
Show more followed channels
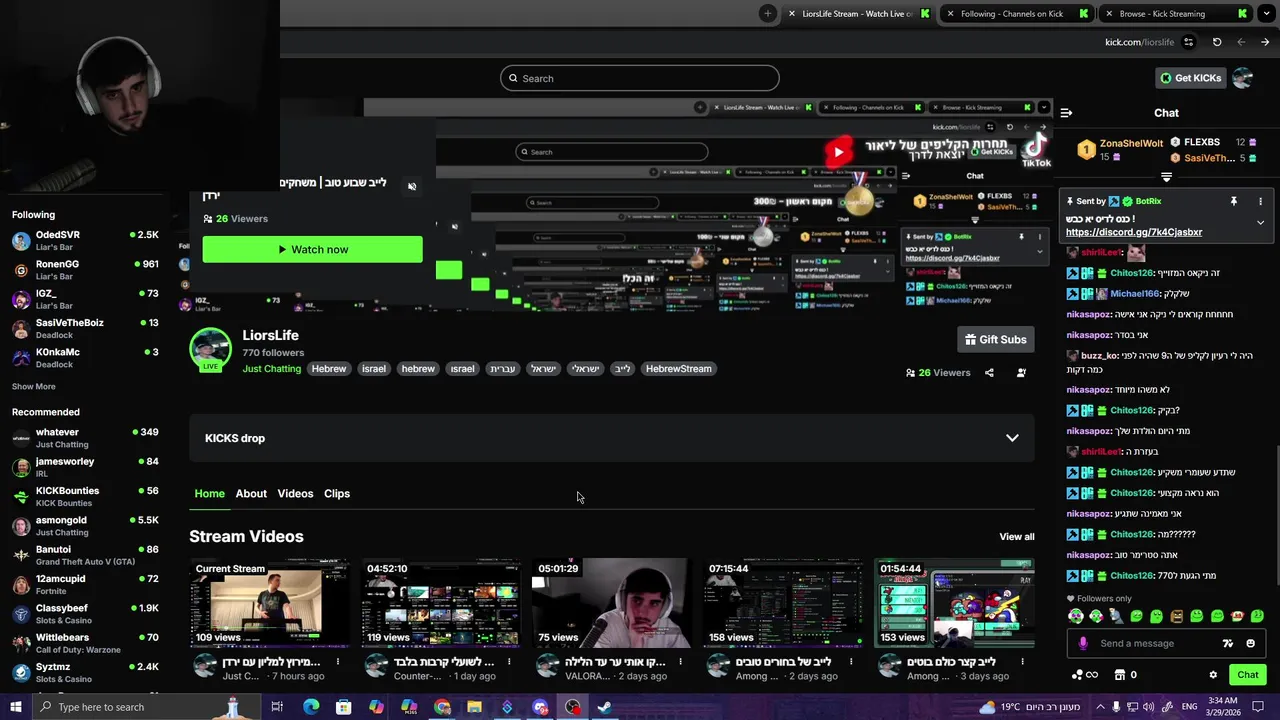34,387
